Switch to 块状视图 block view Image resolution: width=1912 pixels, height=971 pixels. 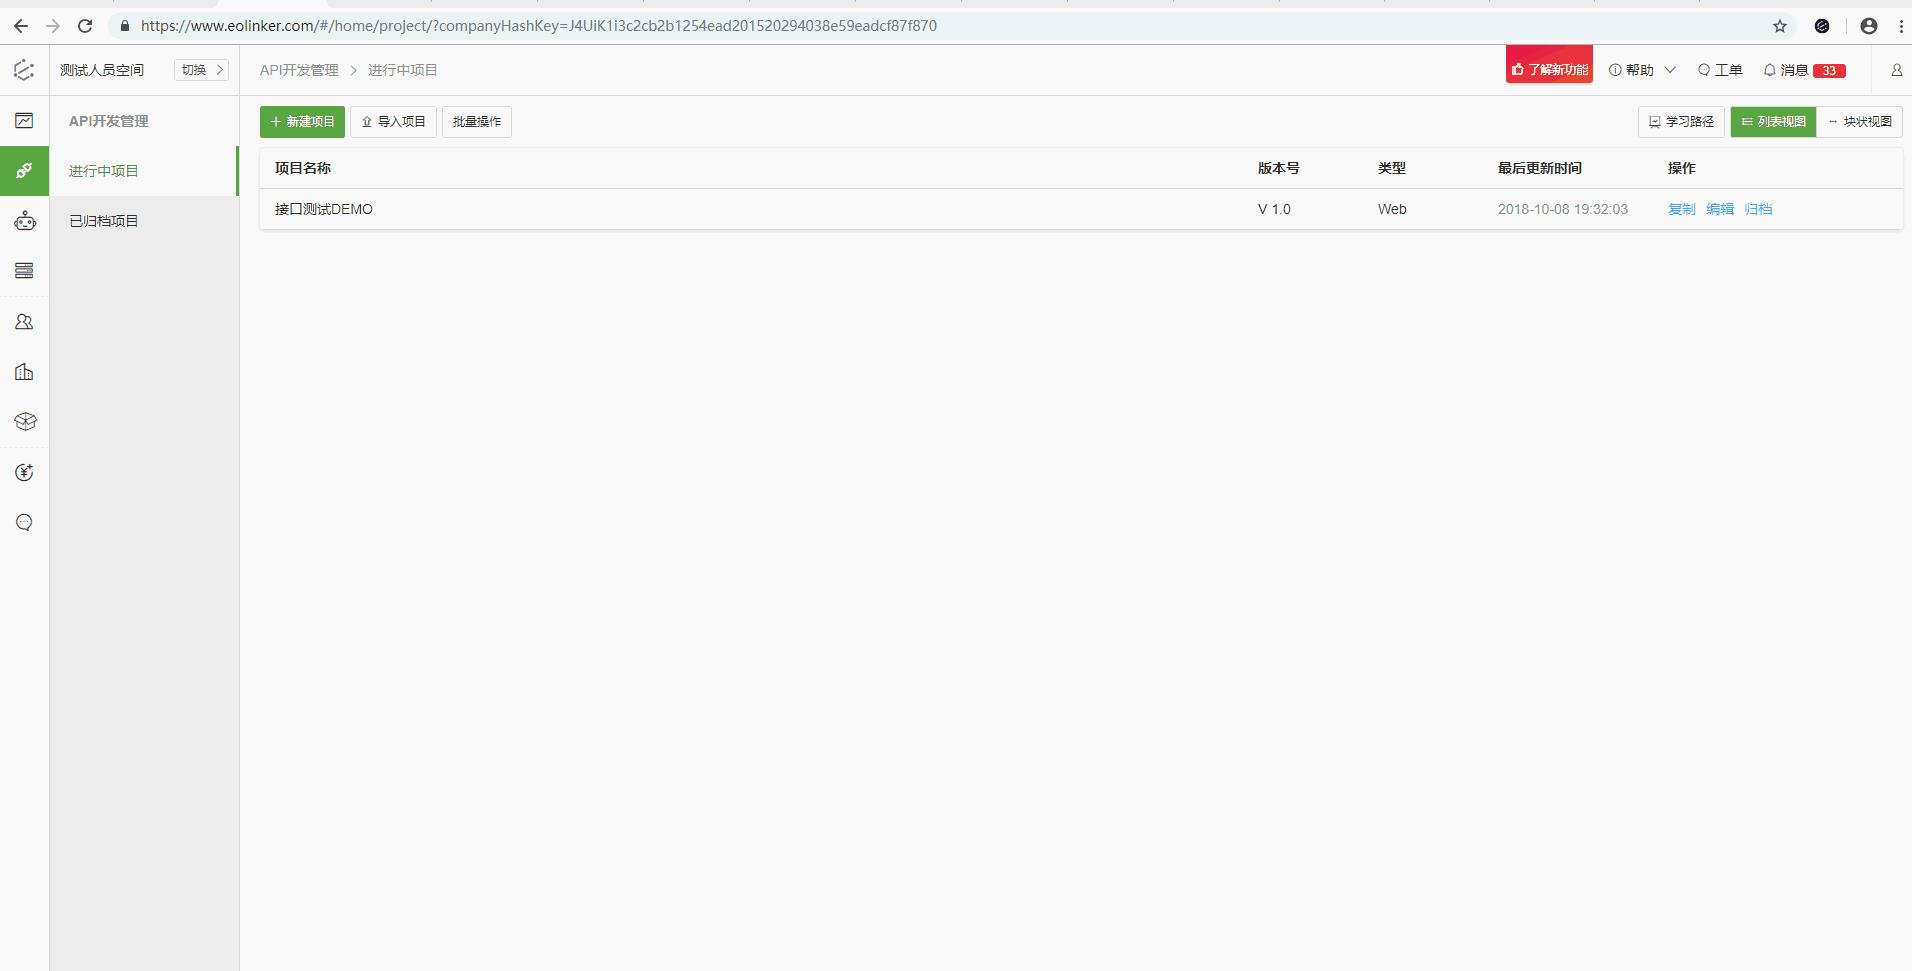click(x=1860, y=122)
